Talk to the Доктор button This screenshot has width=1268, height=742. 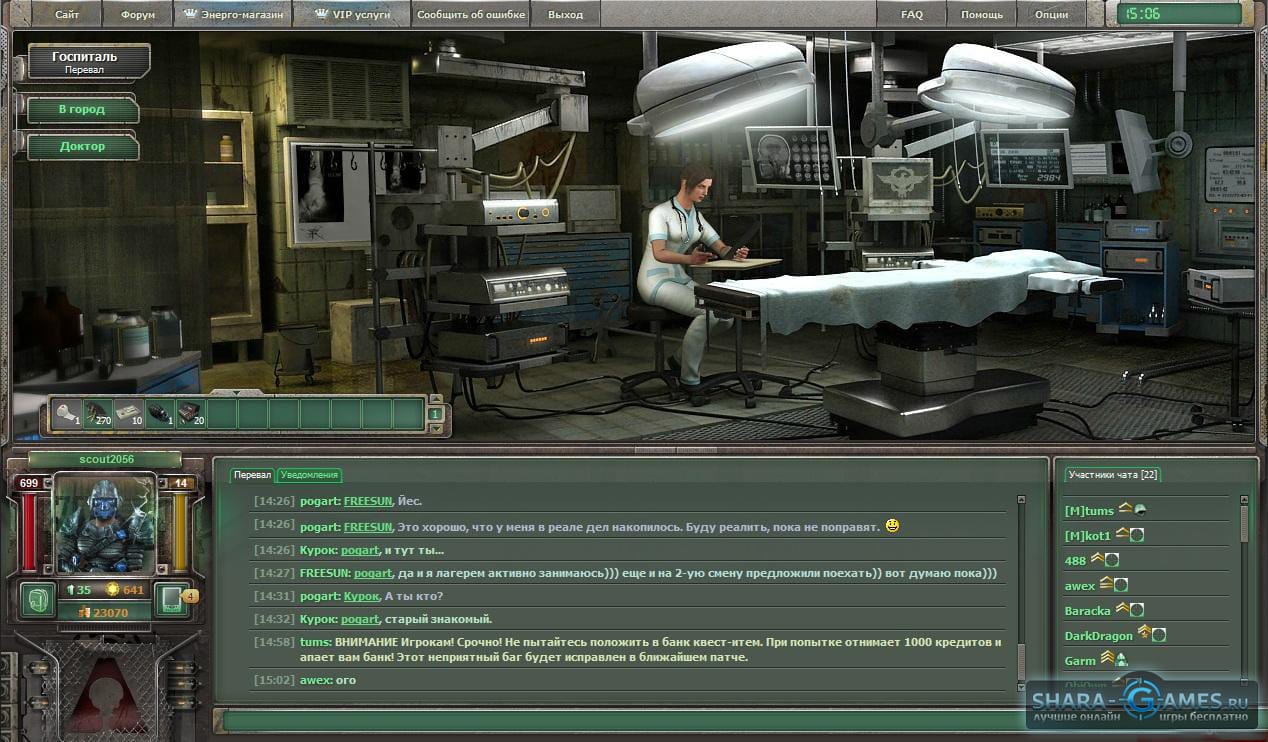pyautogui.click(x=82, y=146)
